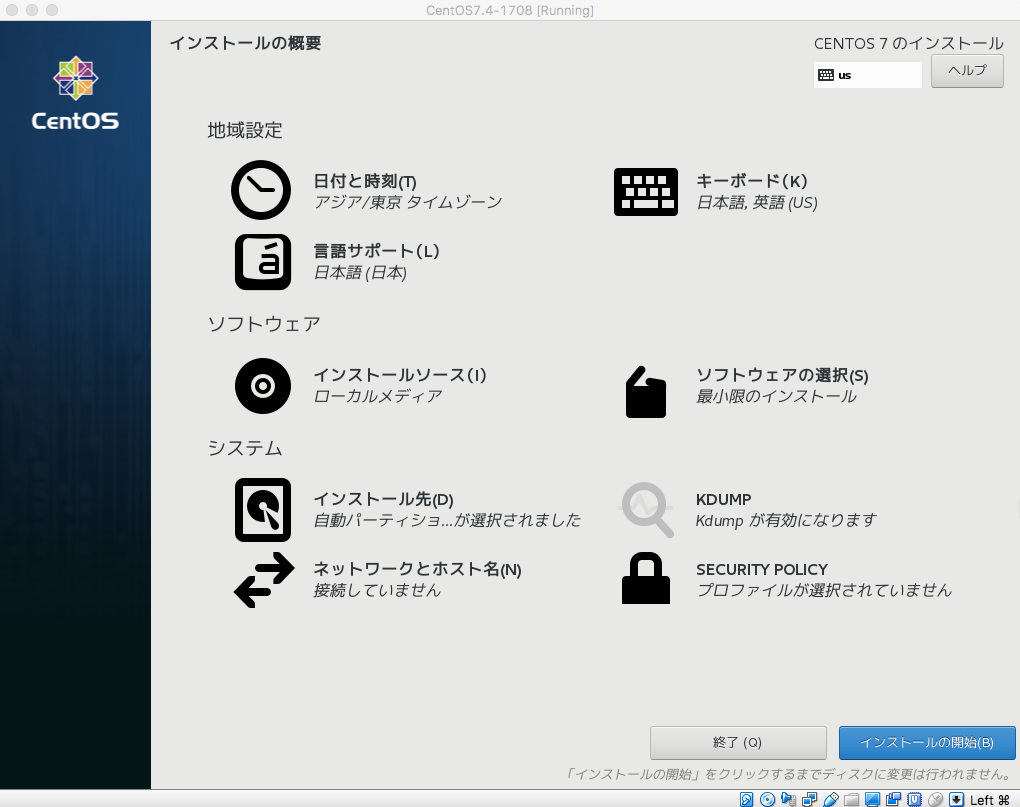This screenshot has height=807, width=1020.
Task: Open the Software Selection icon
Action: [x=645, y=391]
